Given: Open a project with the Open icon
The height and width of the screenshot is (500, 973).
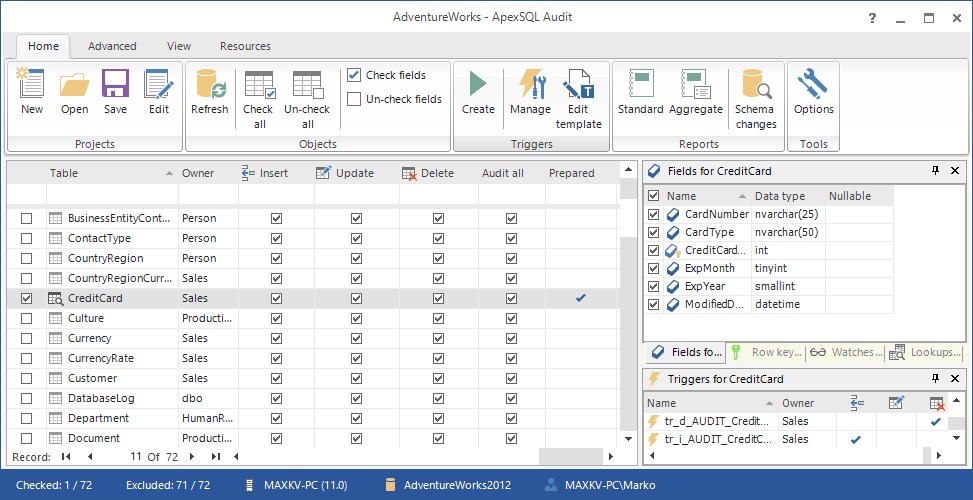Looking at the screenshot, I should point(74,92).
